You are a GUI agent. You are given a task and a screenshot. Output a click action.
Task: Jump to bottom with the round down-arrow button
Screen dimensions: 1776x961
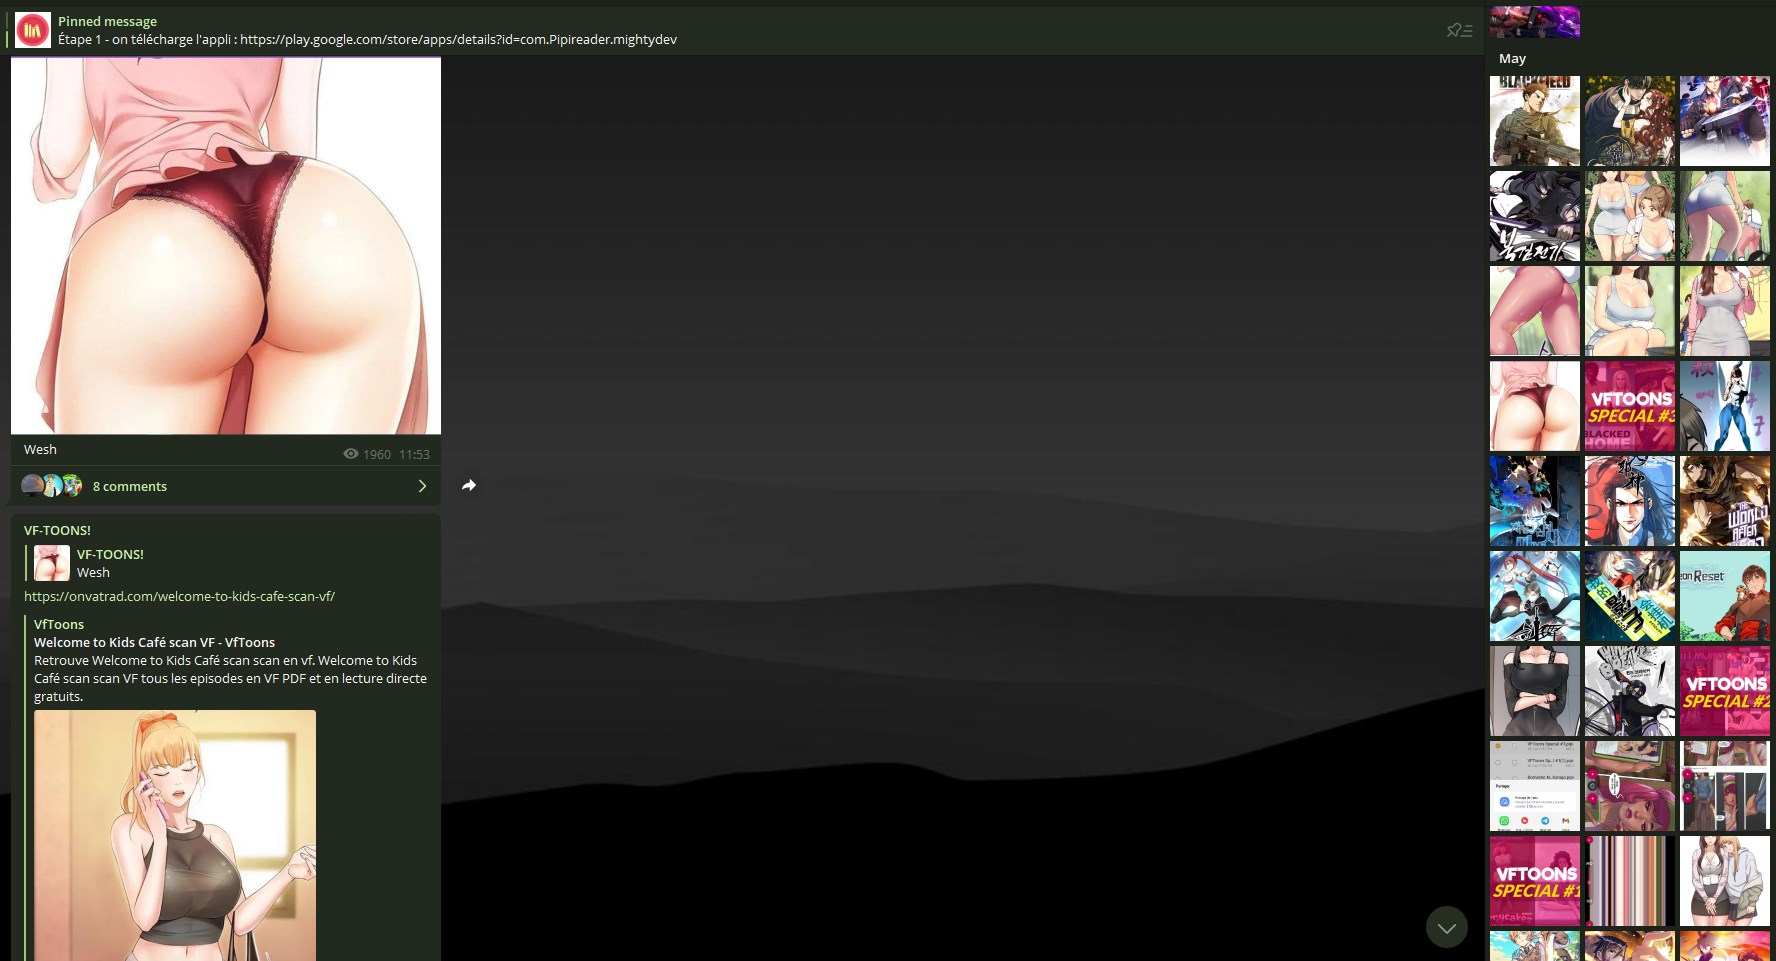pos(1446,927)
